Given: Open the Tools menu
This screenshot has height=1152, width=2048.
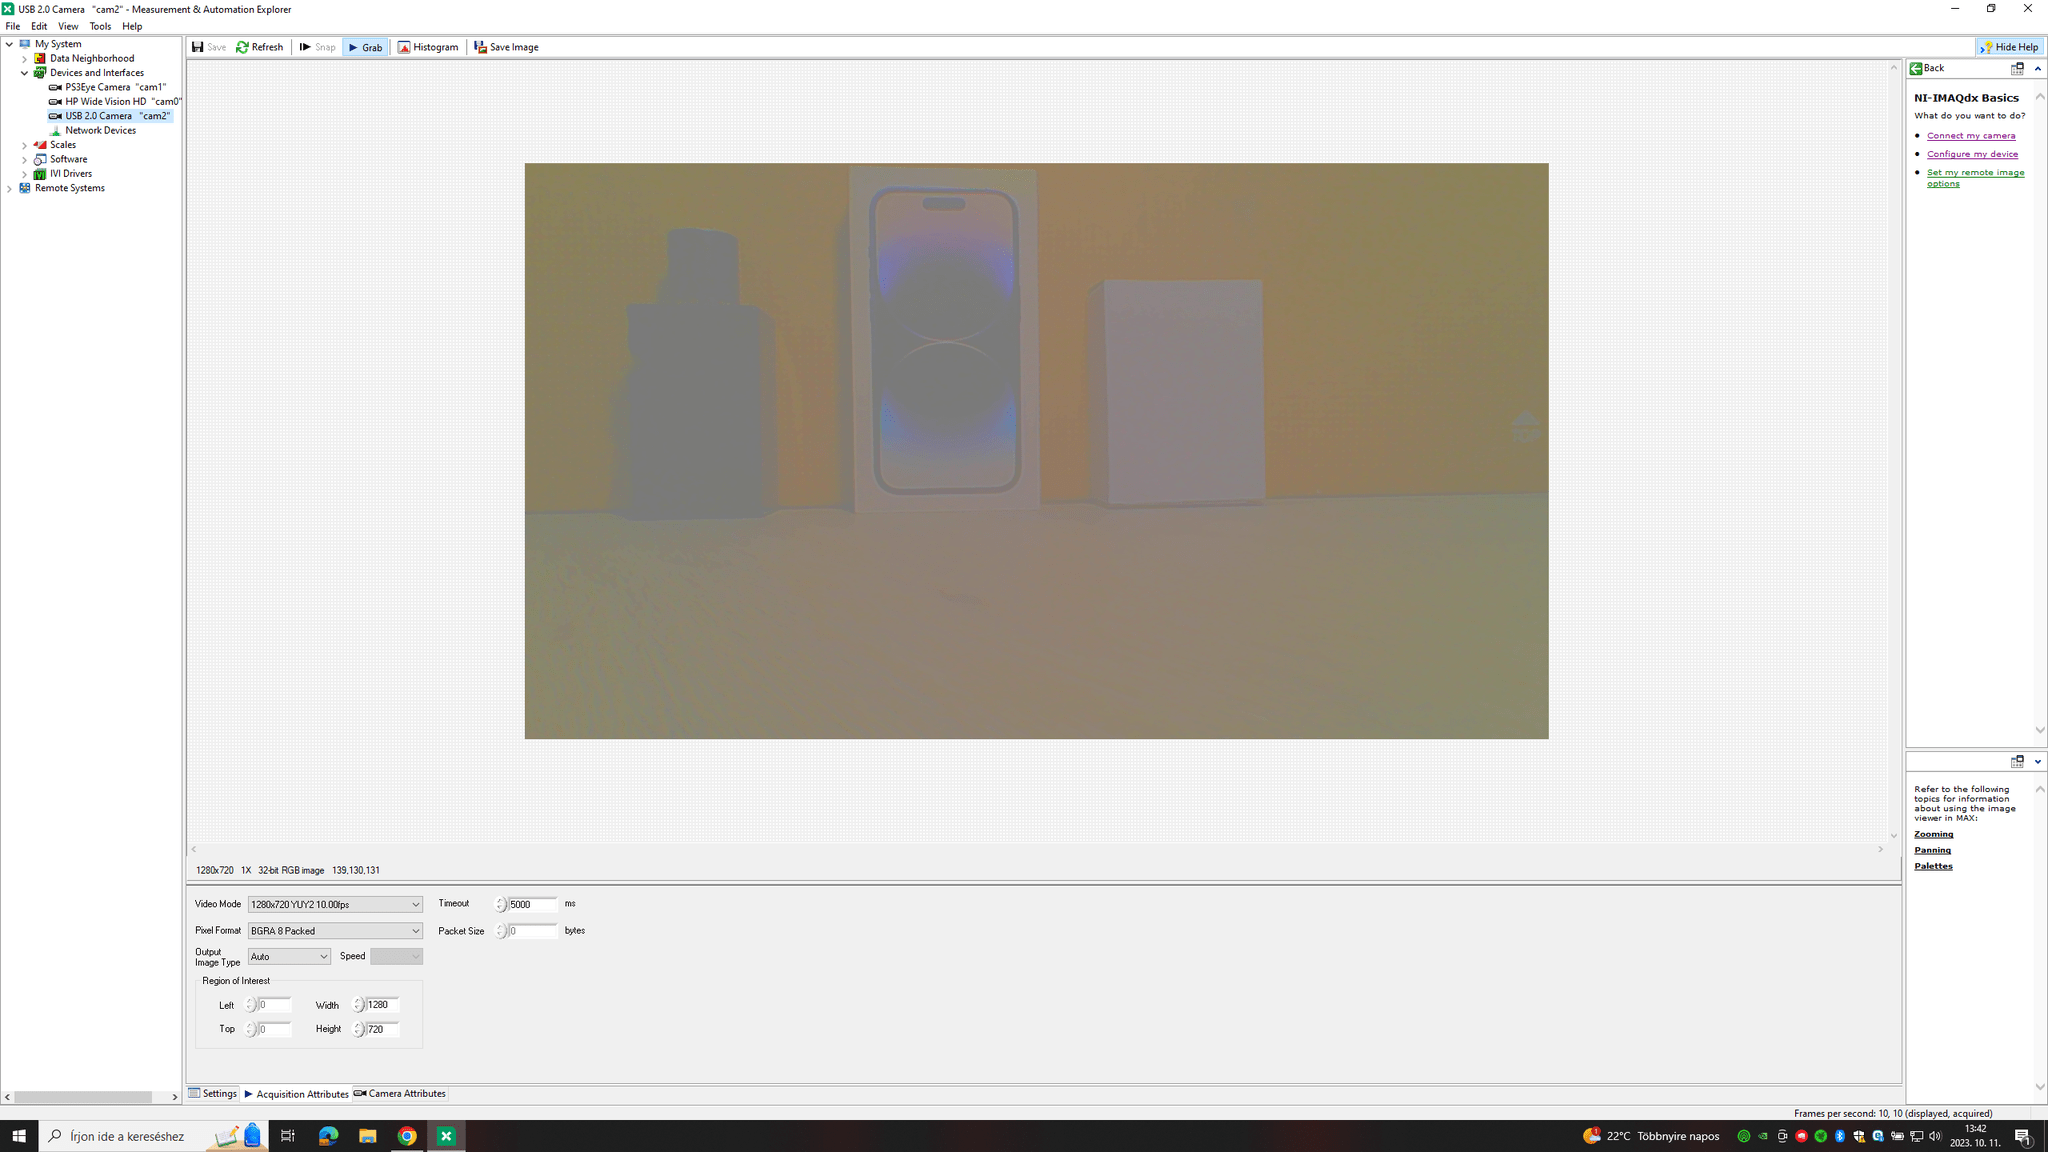Looking at the screenshot, I should 99,26.
